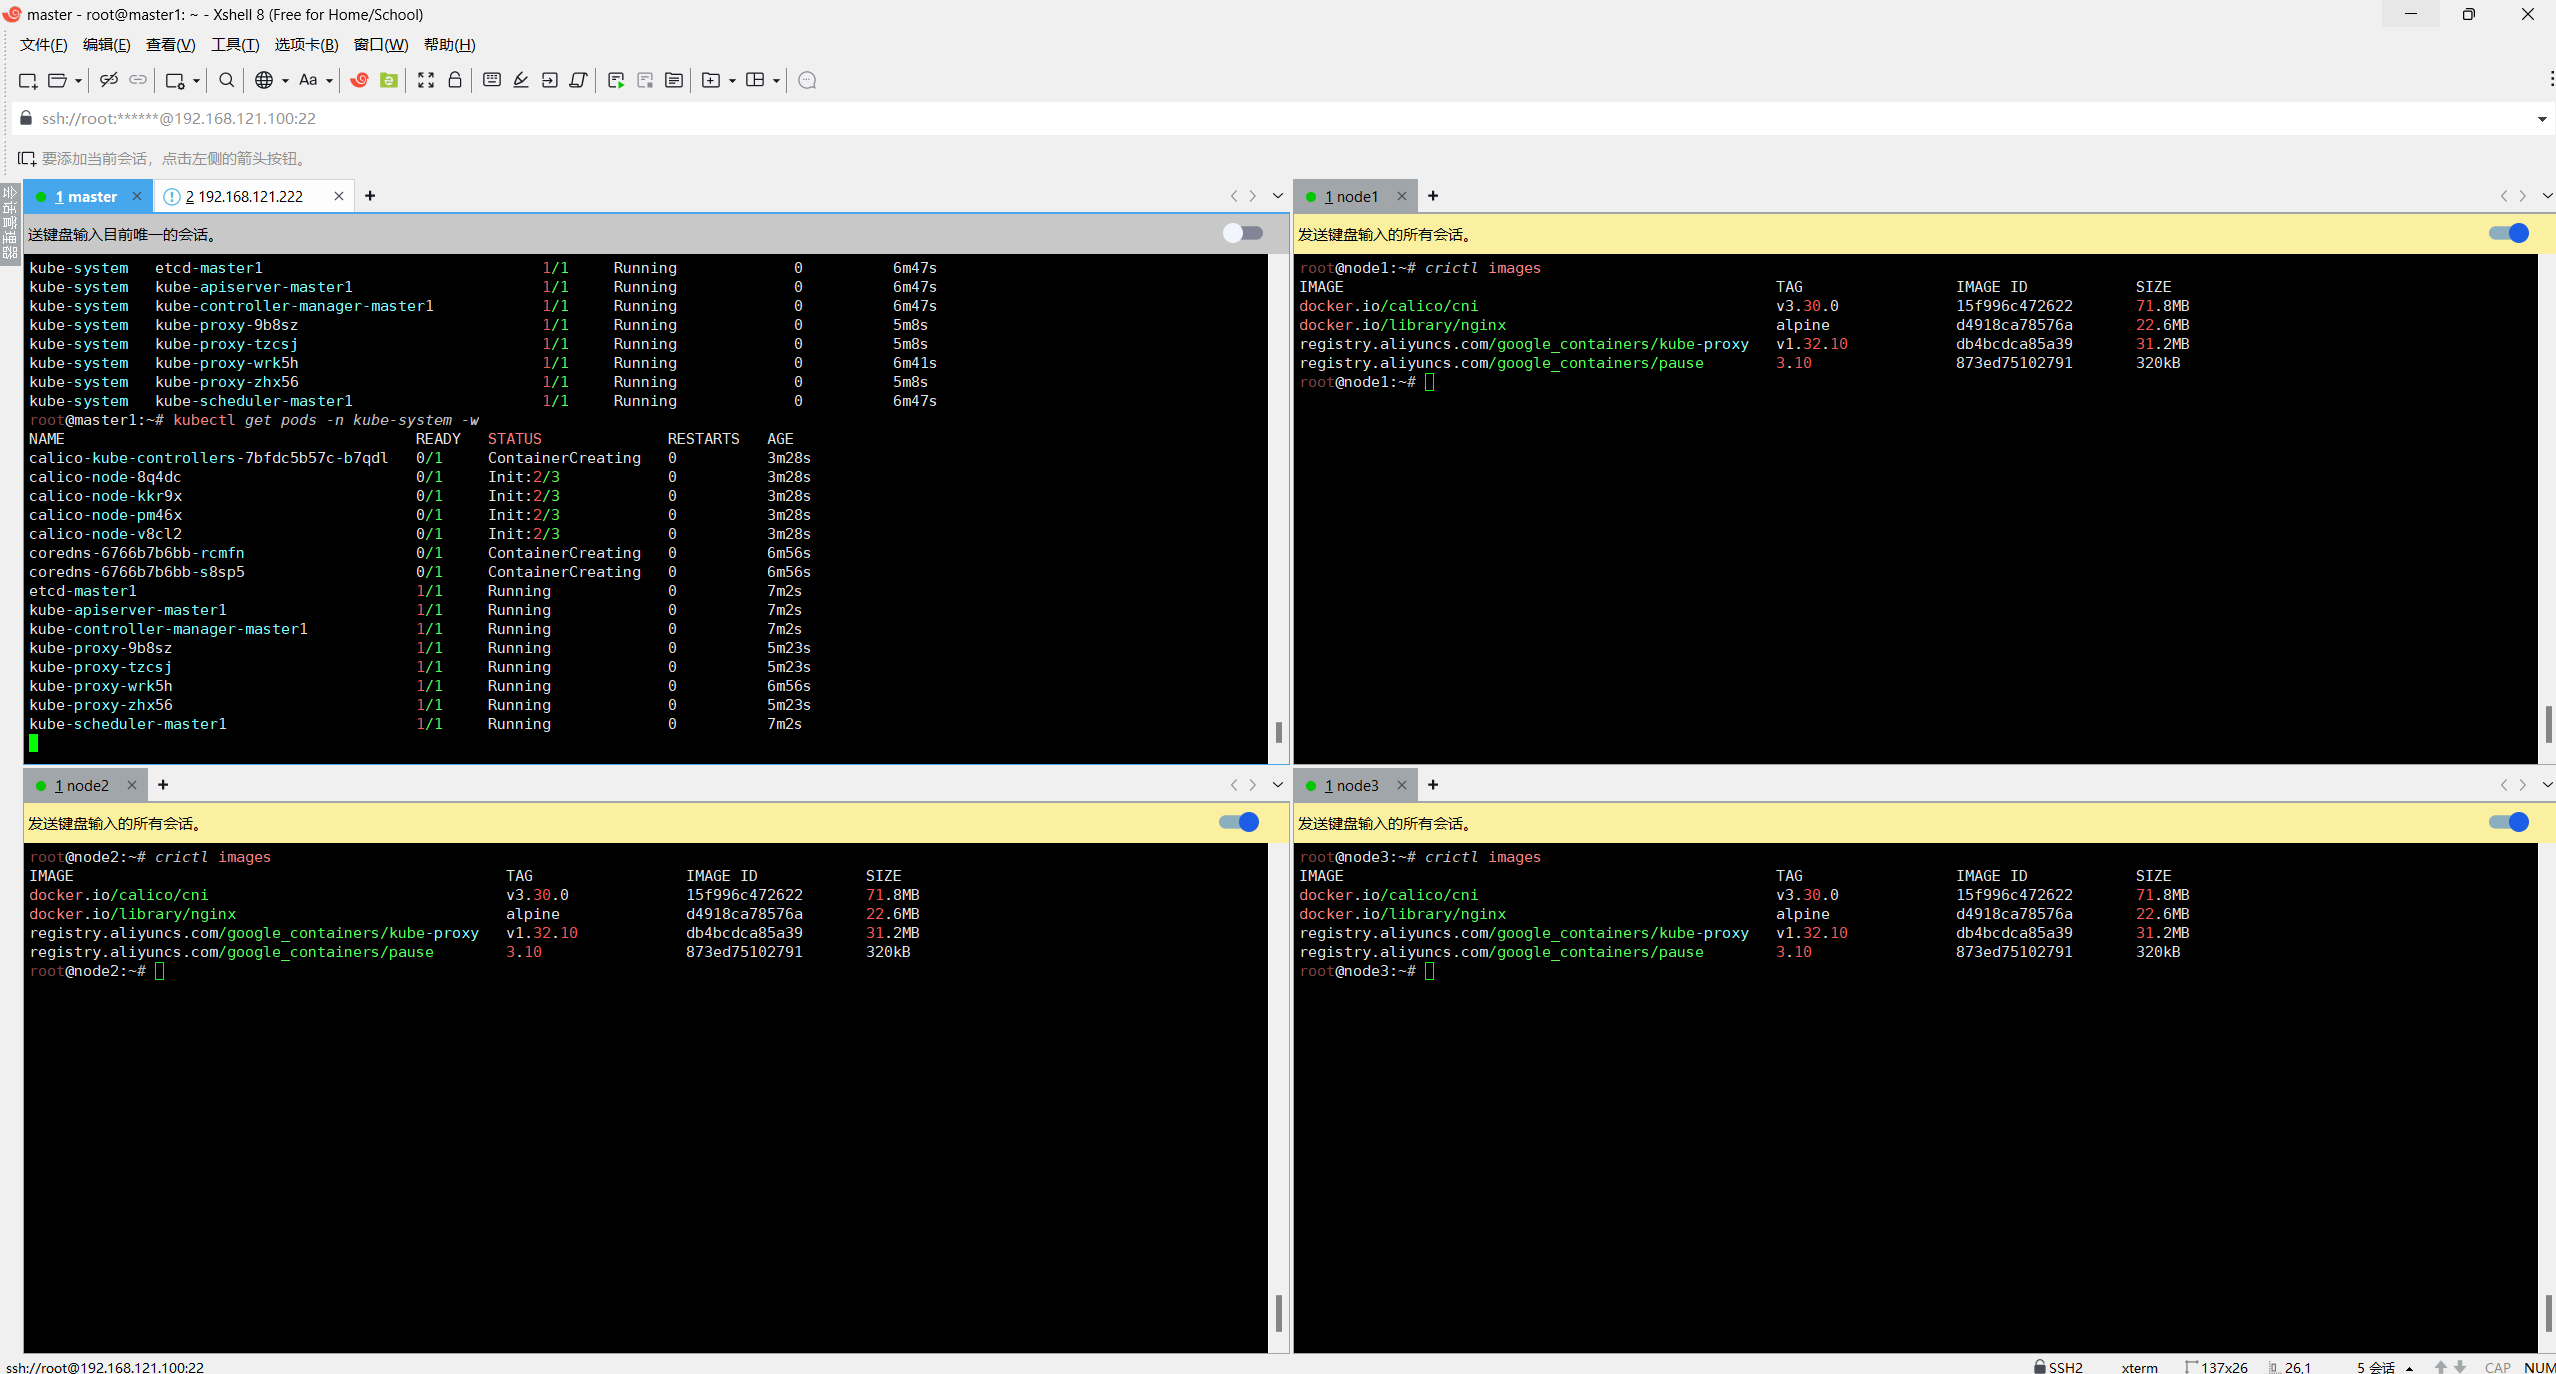This screenshot has width=2556, height=1374.
Task: Open the address bar history dropdown
Action: 2541,119
